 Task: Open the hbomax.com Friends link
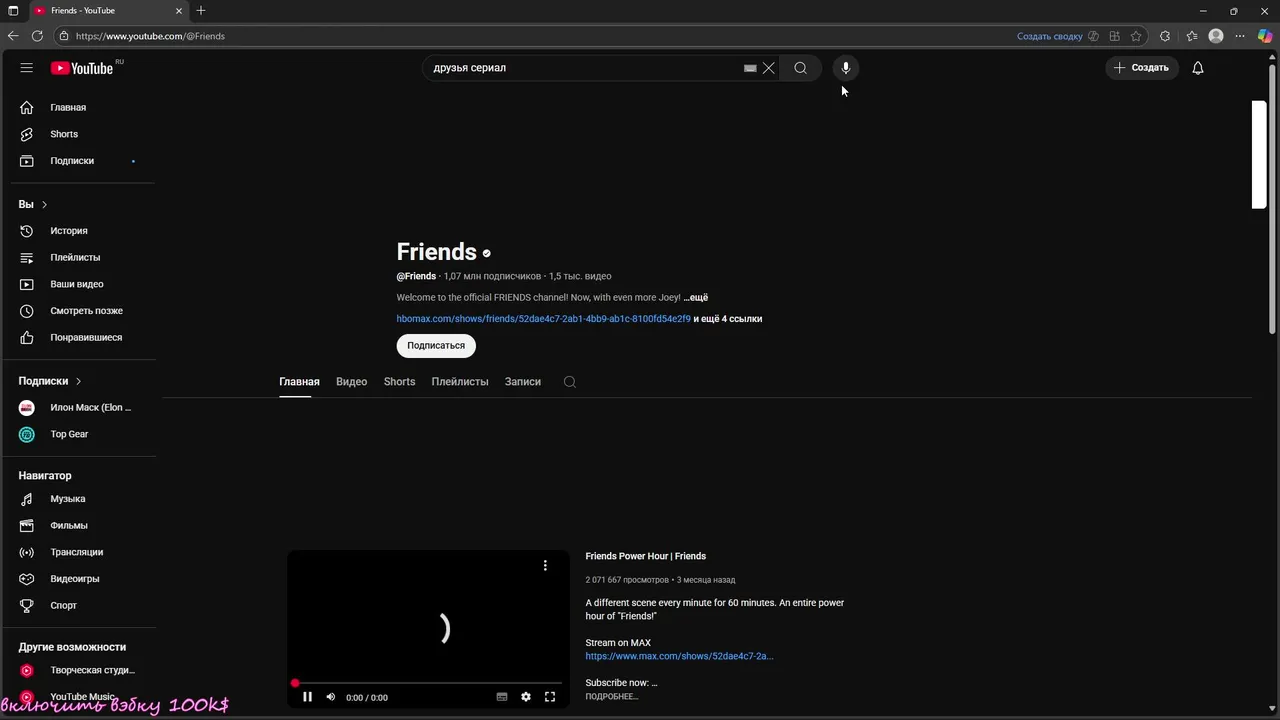click(543, 319)
